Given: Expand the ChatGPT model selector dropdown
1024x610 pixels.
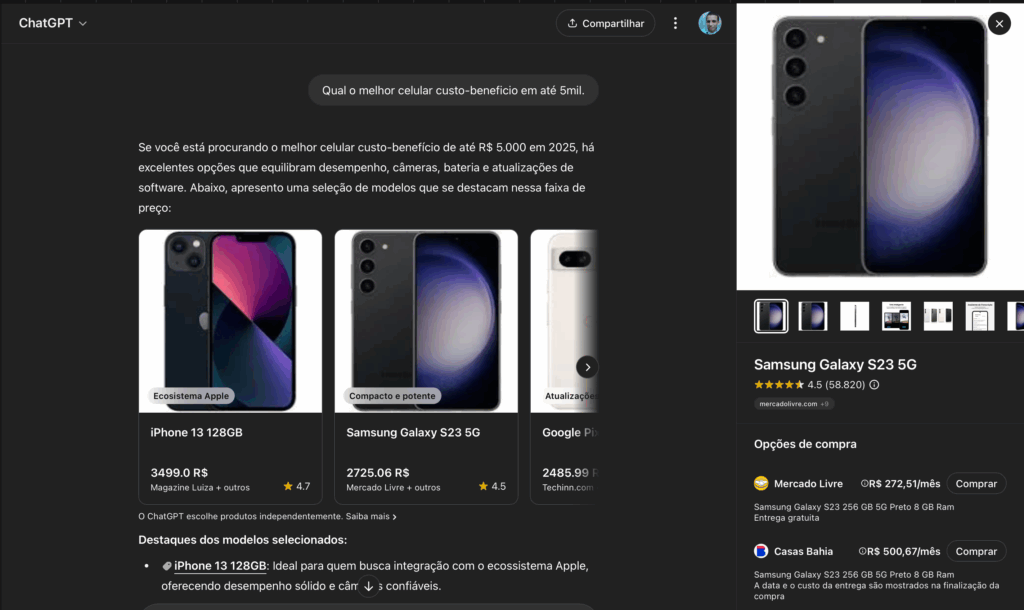Looking at the screenshot, I should point(53,23).
